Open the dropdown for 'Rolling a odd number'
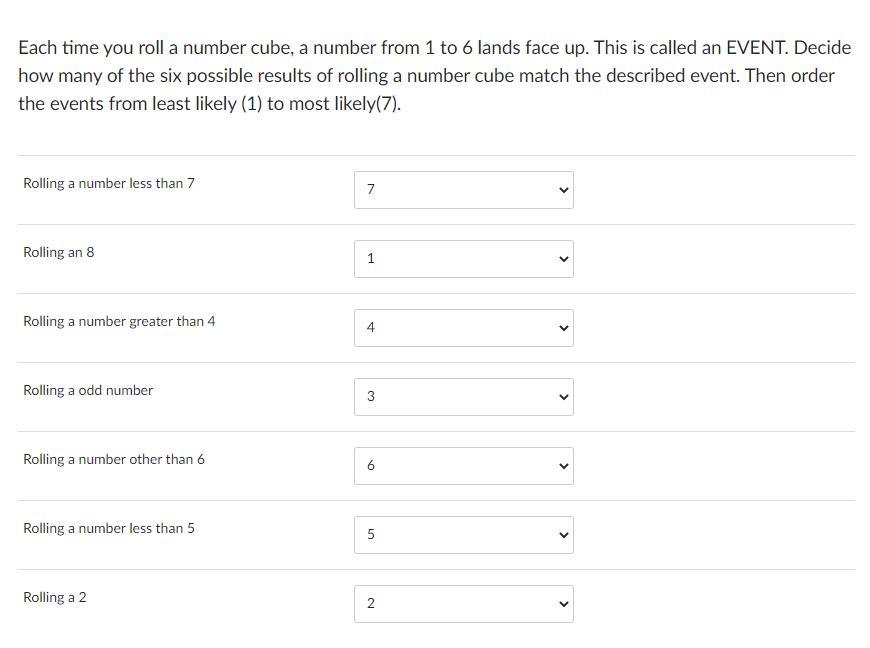The image size is (870, 648). click(x=463, y=397)
